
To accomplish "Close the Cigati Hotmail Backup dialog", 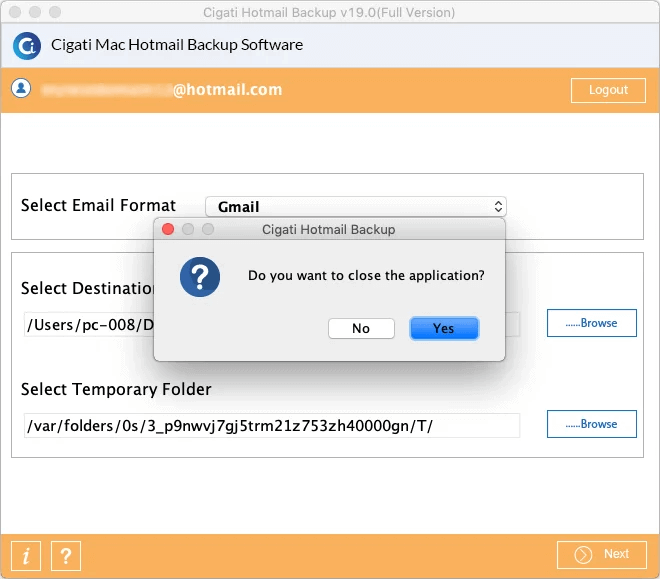I will 168,229.
